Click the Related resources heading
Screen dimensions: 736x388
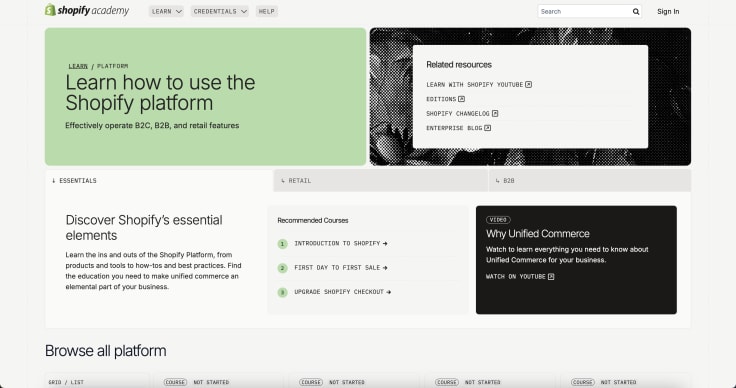(459, 65)
